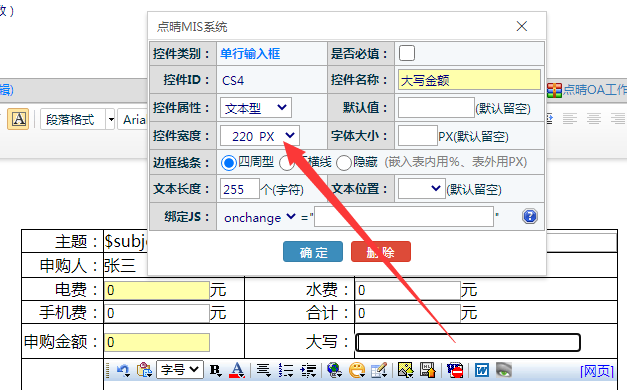
Task: Open the emoticon smiley picker
Action: 357,370
